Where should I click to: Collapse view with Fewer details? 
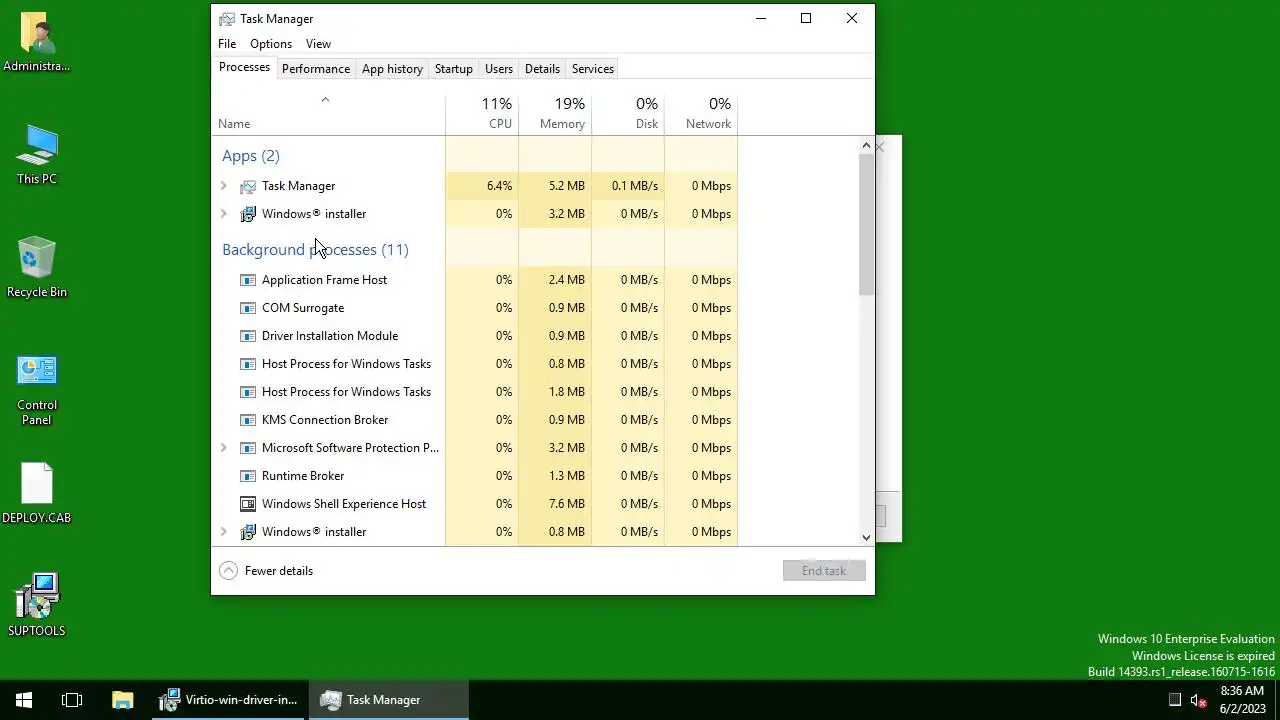click(x=266, y=571)
